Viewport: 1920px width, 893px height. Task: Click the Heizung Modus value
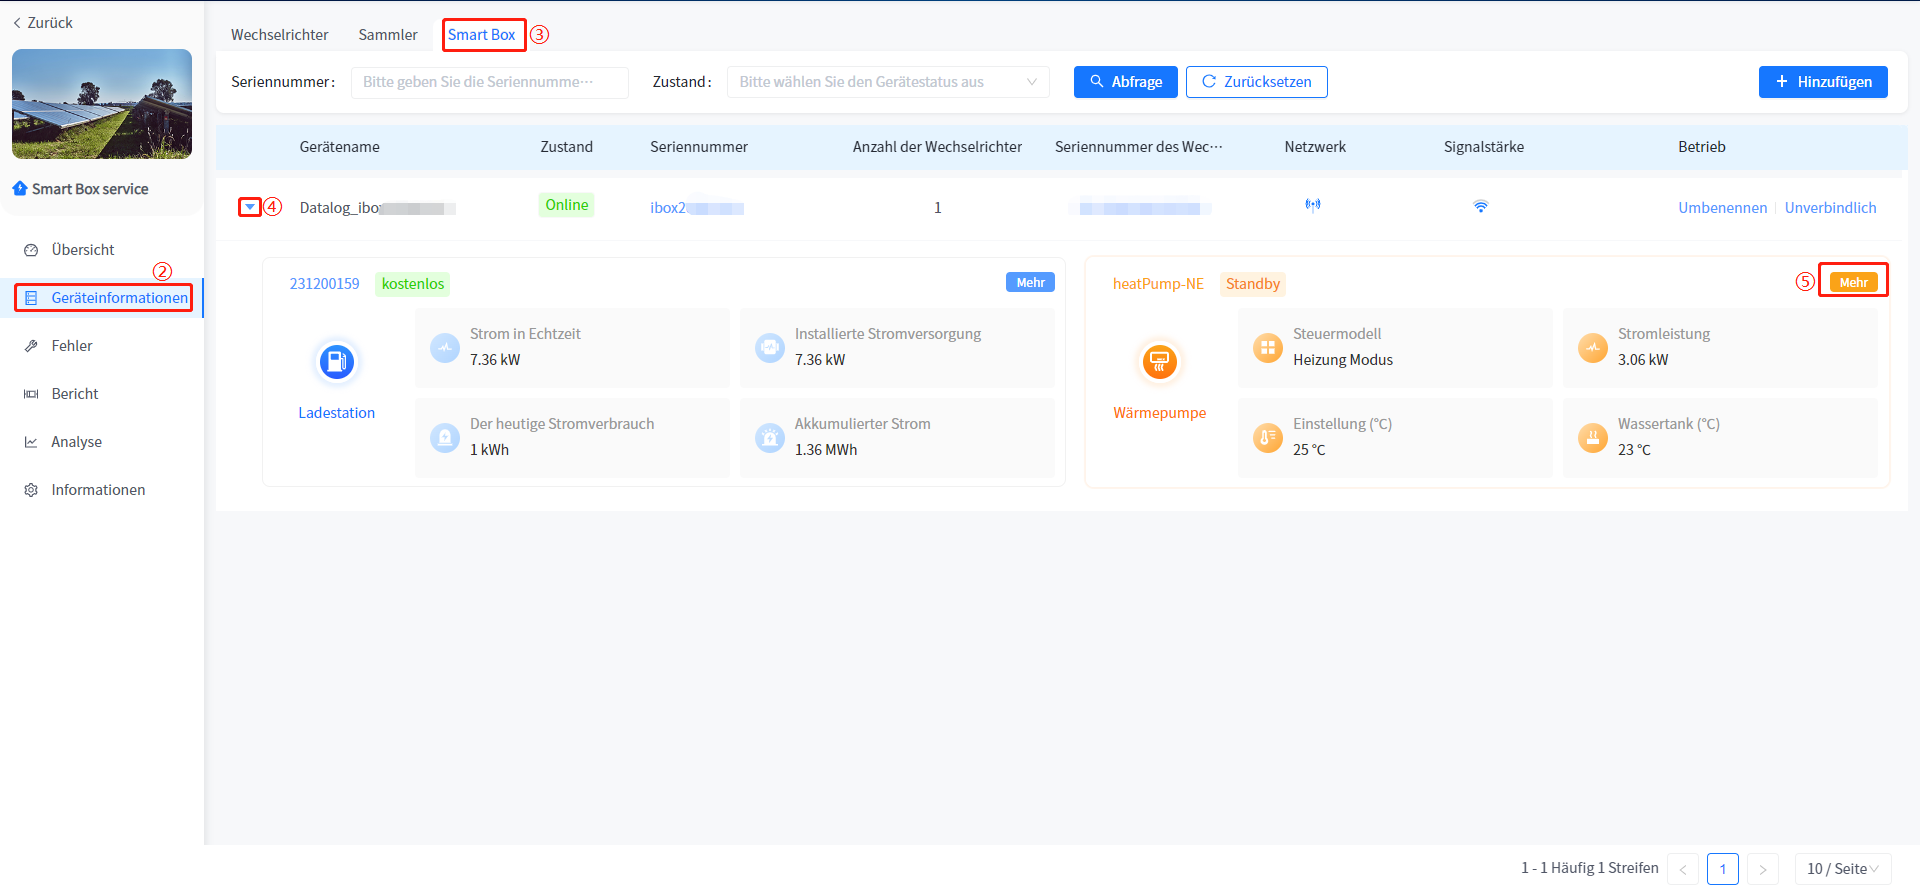1343,360
